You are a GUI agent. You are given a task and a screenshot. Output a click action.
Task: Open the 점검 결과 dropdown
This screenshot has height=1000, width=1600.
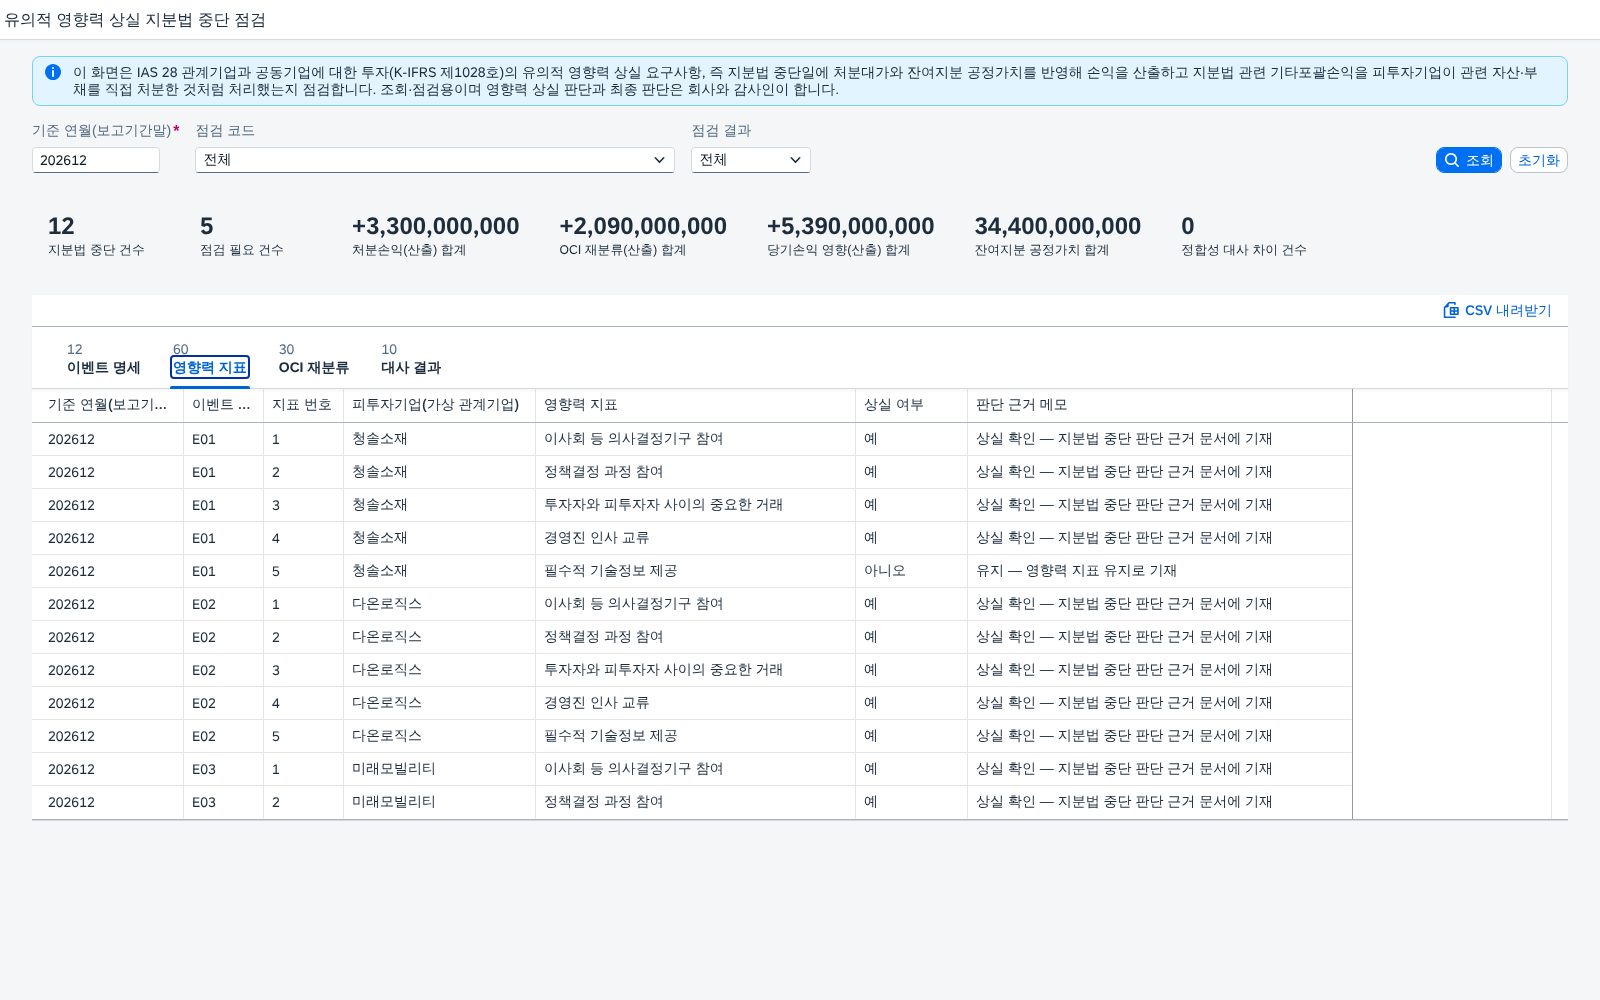tap(751, 160)
